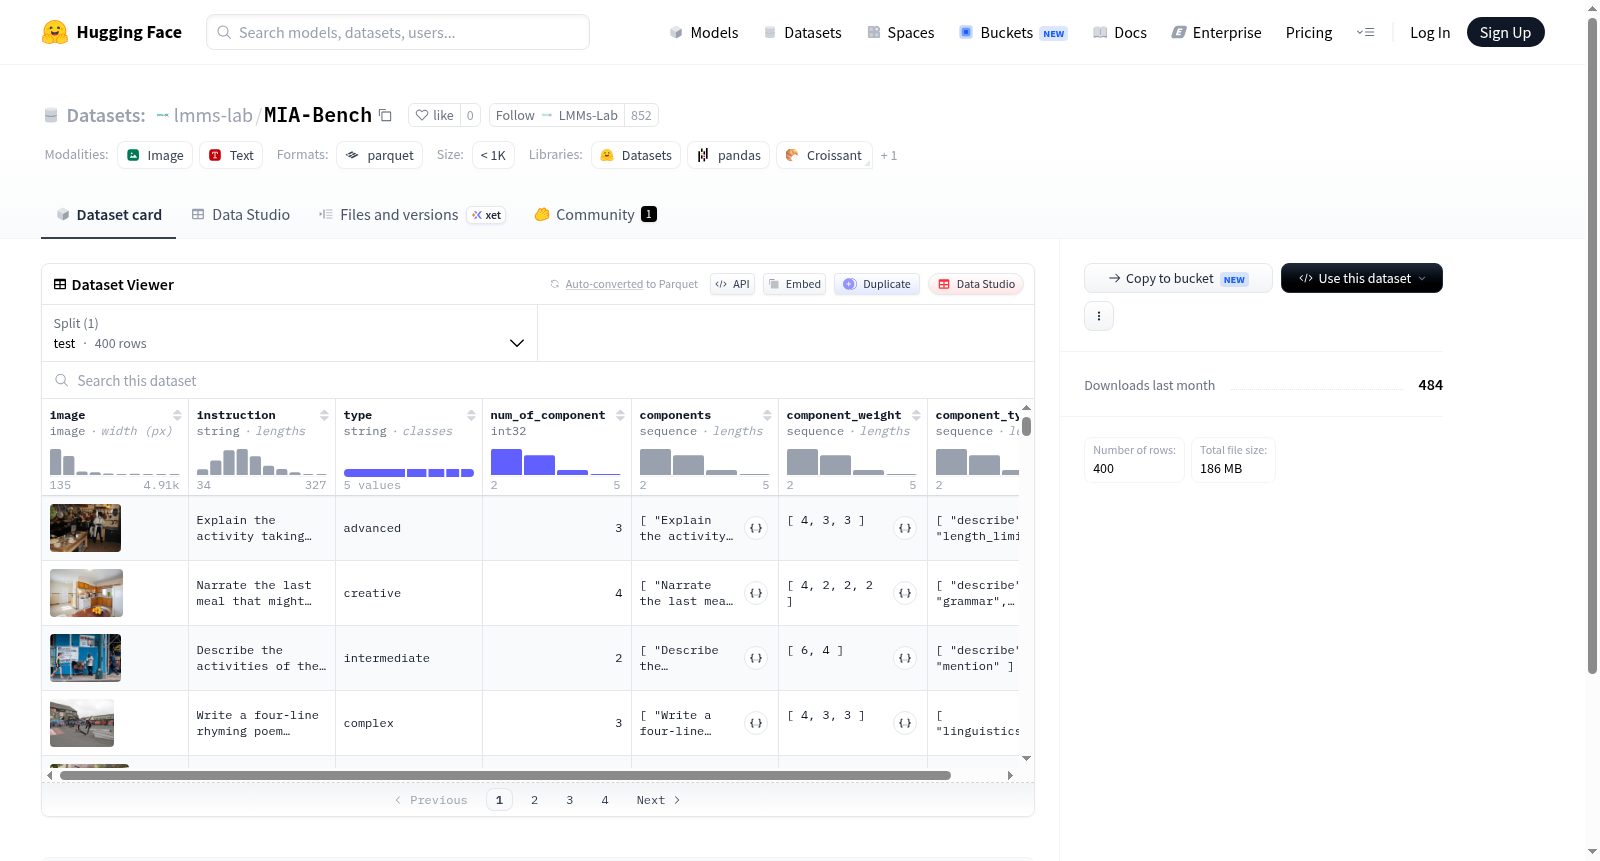Image resolution: width=1600 pixels, height=861 pixels.
Task: Sort by the components column
Action: [767, 415]
